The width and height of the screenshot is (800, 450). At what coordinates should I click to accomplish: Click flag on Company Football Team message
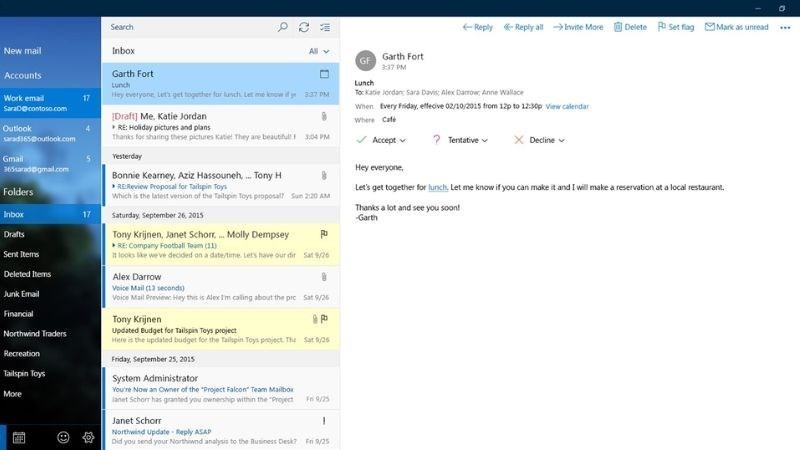pos(324,234)
